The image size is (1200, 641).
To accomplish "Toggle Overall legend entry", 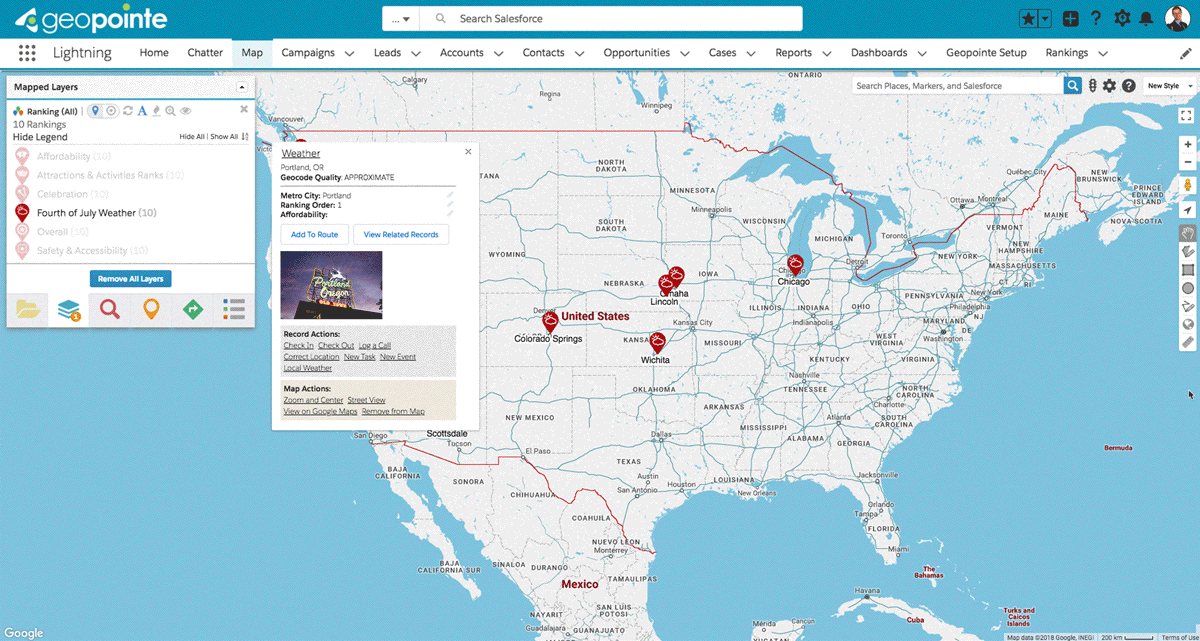I will coord(62,231).
